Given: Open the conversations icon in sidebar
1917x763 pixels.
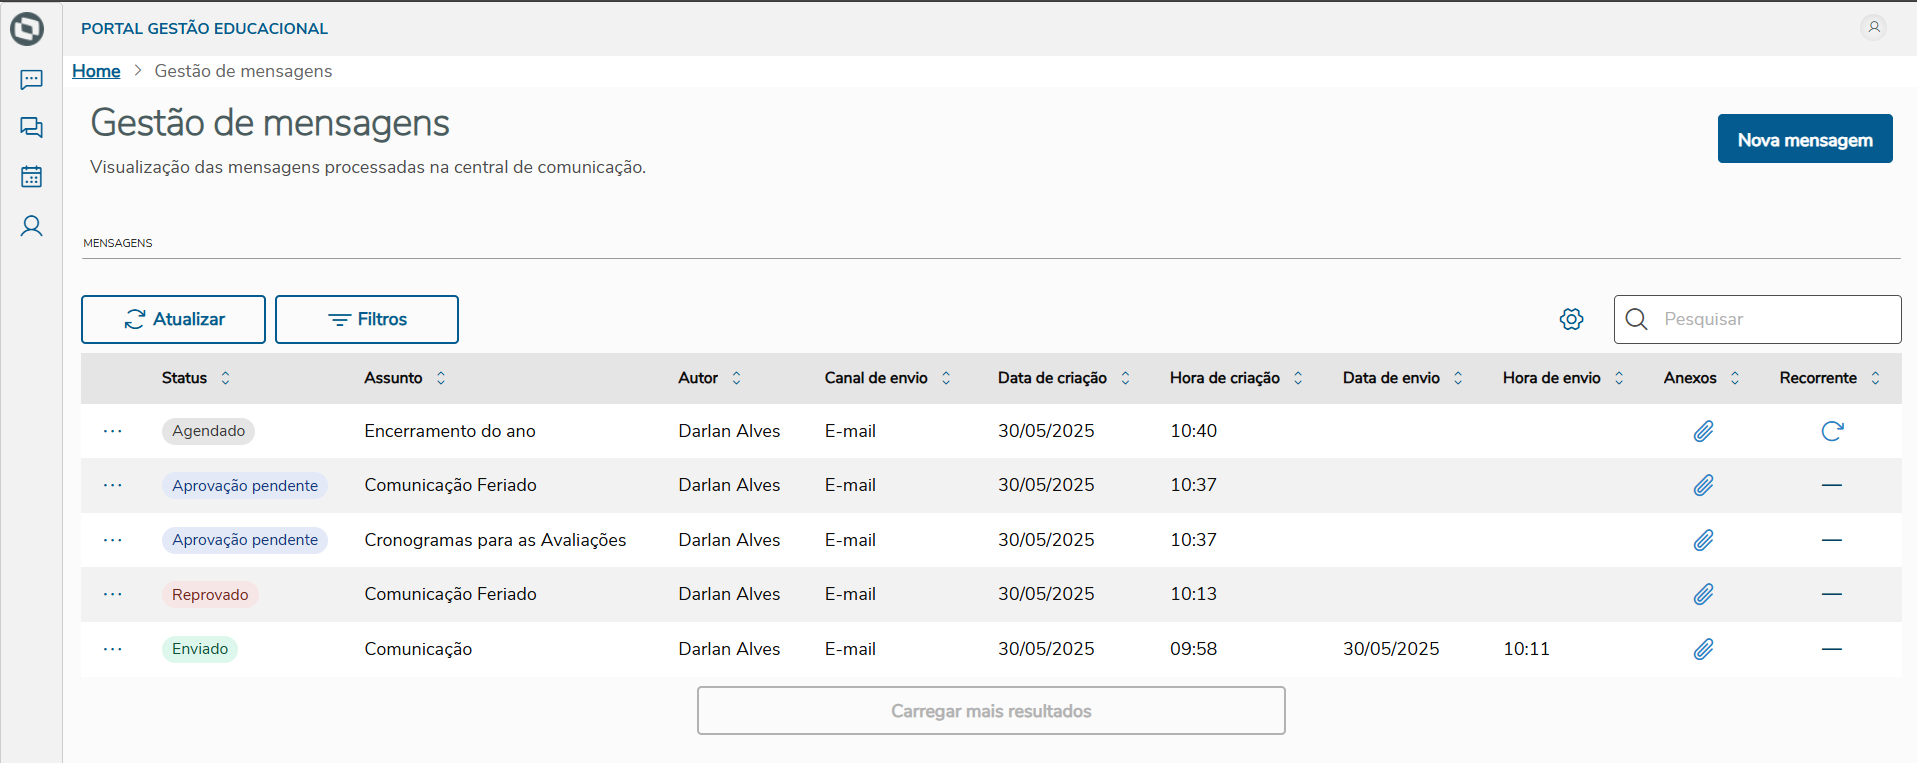Looking at the screenshot, I should (x=31, y=127).
